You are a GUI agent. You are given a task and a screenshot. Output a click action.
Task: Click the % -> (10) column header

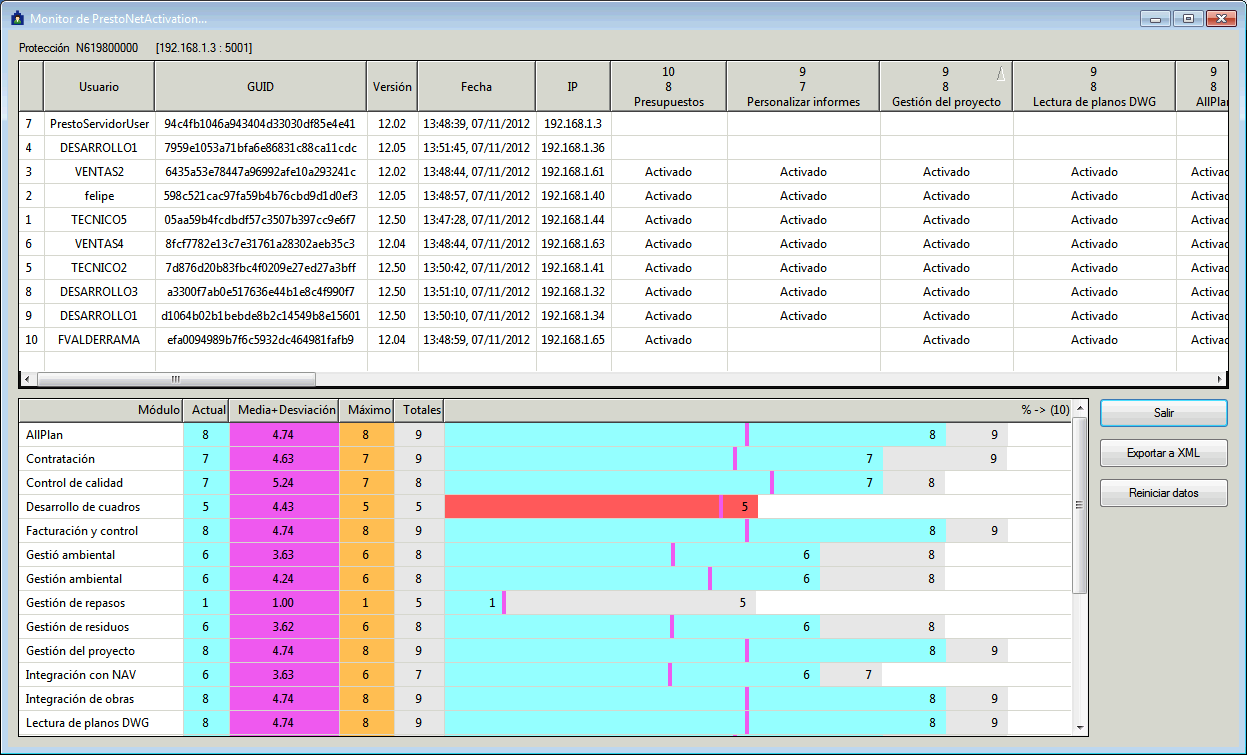coord(758,410)
